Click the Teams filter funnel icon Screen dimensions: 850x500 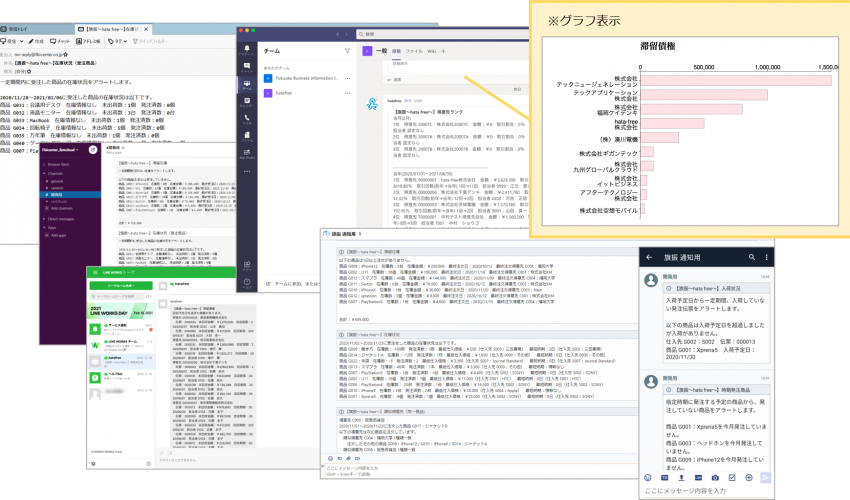[347, 51]
